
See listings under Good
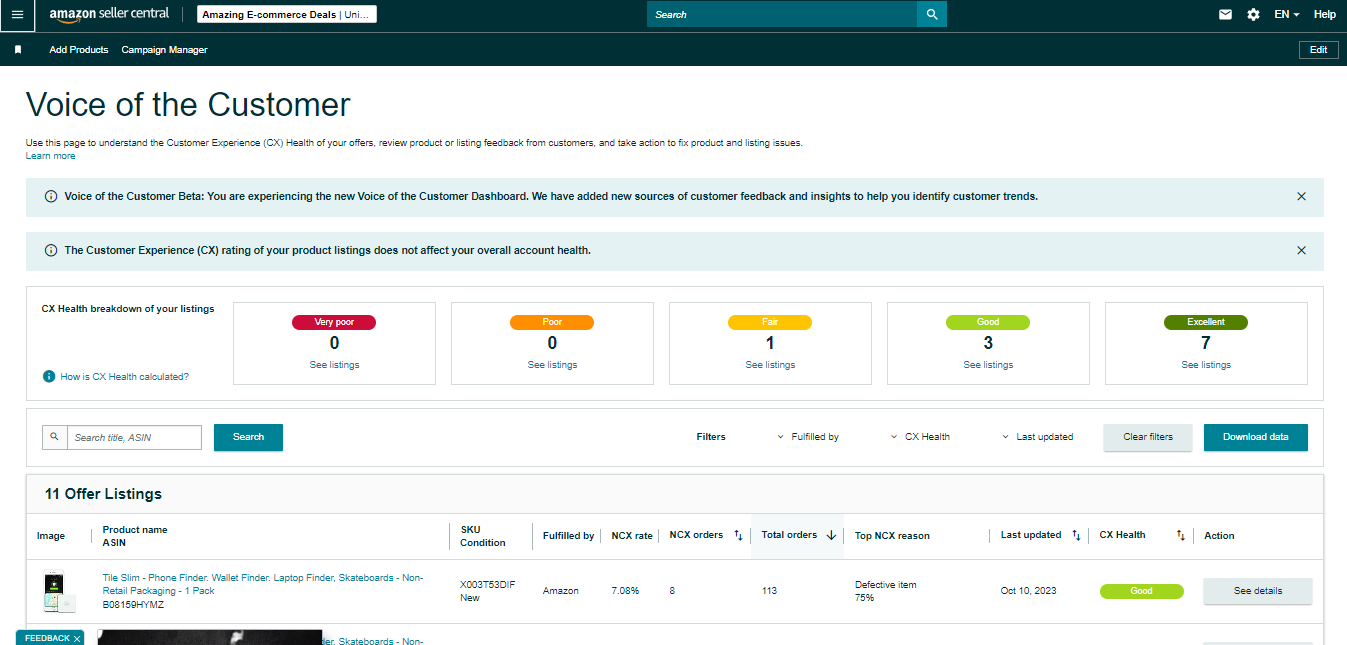tap(988, 365)
